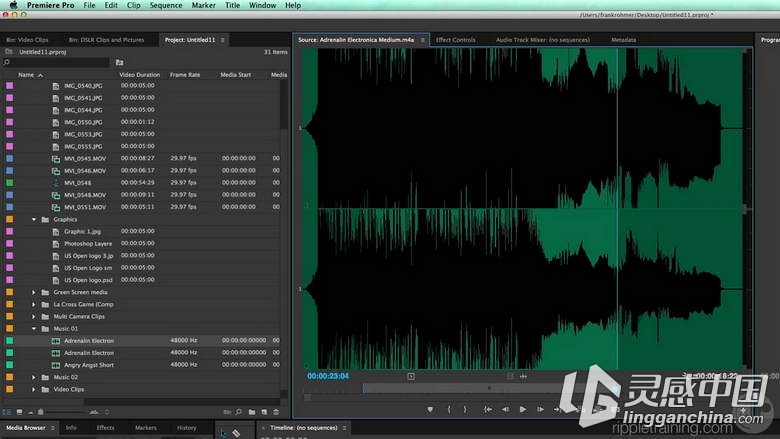Open the Clip menu
Screen dimensions: 780x439
click(x=133, y=5)
